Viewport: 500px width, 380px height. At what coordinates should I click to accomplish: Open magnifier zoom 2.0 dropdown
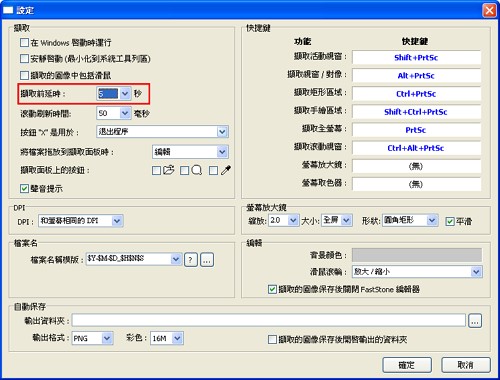click(x=293, y=220)
